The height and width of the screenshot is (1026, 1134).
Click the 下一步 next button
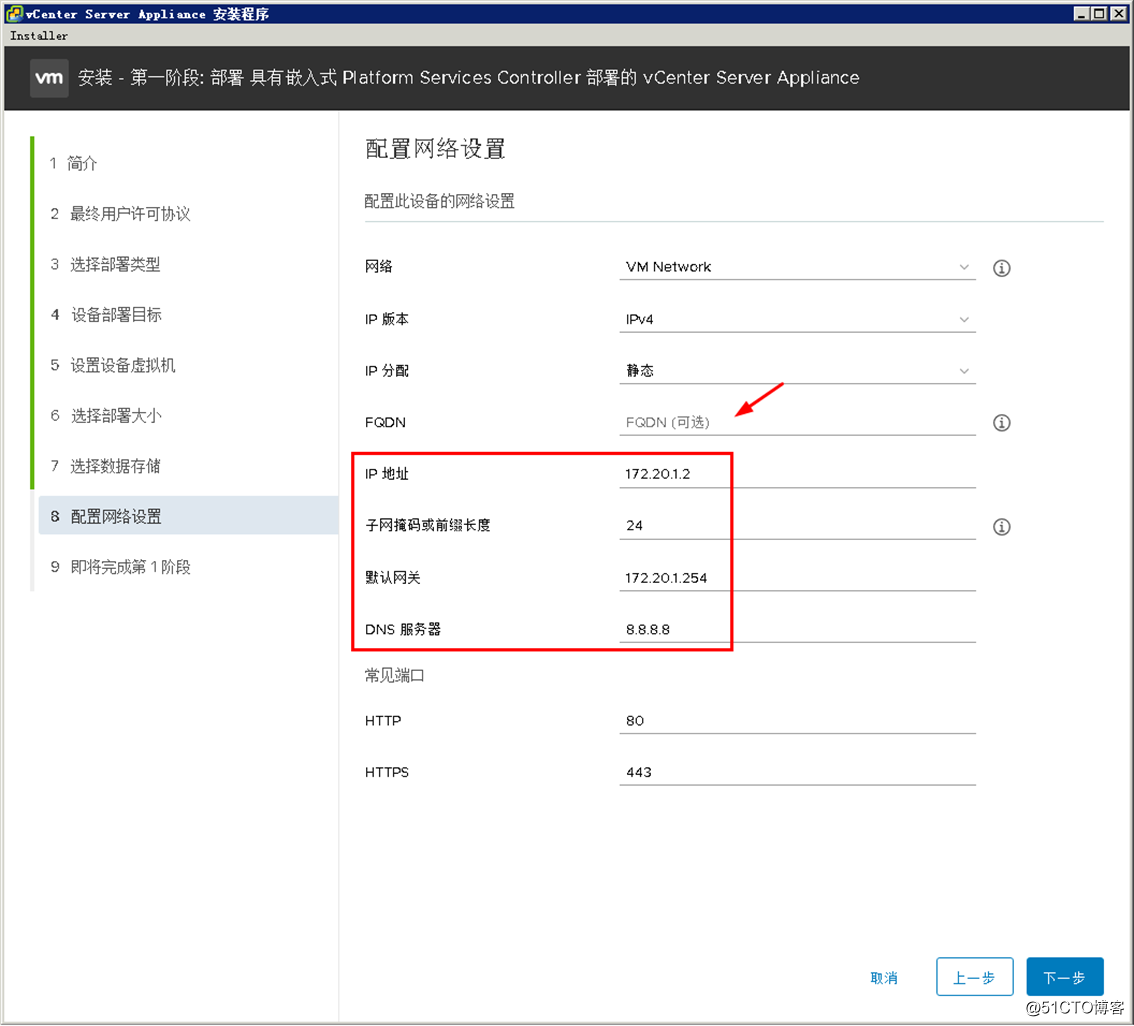[1065, 978]
